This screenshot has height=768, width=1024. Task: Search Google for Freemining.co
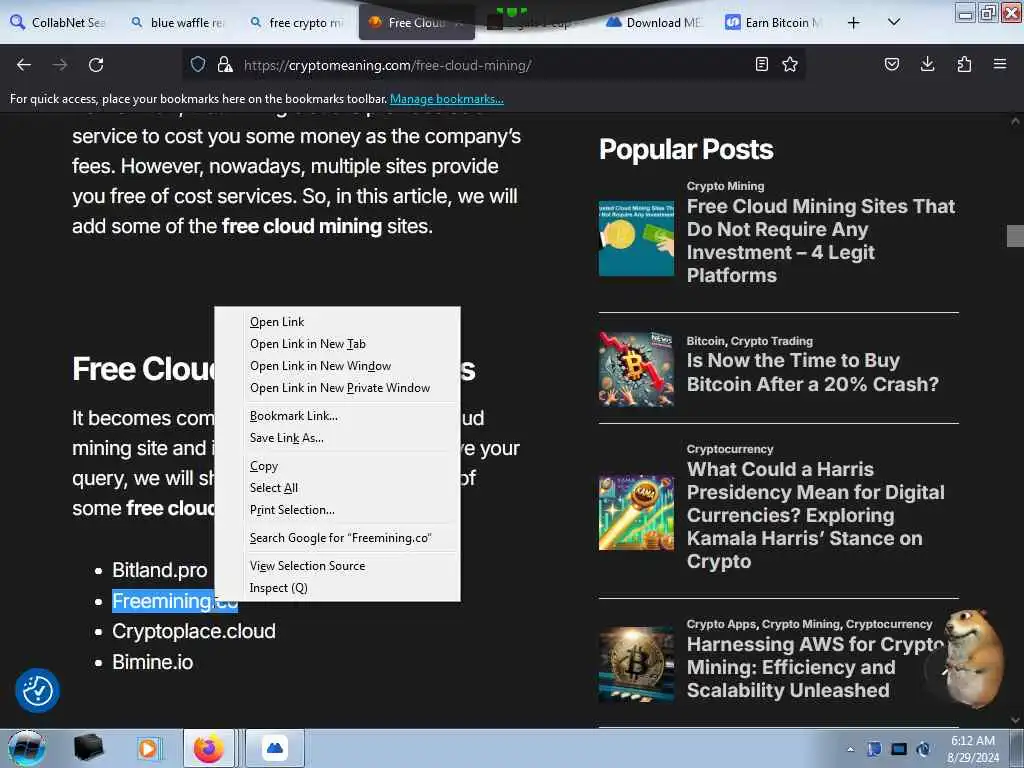[337, 538]
